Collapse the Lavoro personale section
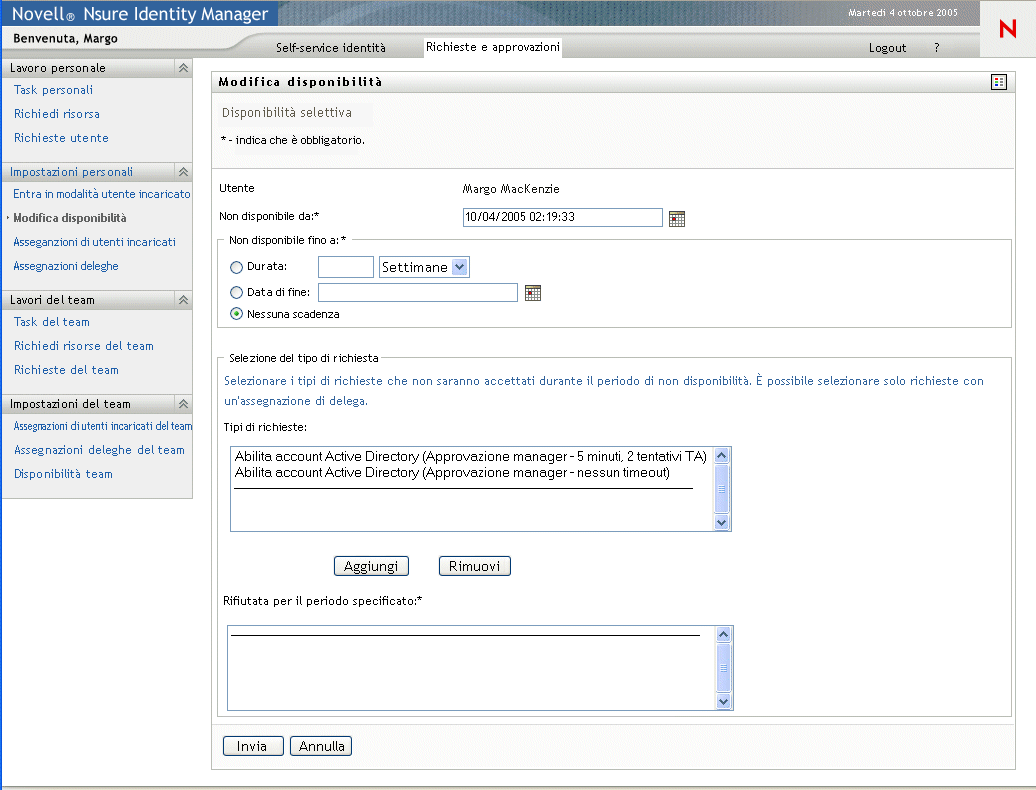 pyautogui.click(x=183, y=68)
